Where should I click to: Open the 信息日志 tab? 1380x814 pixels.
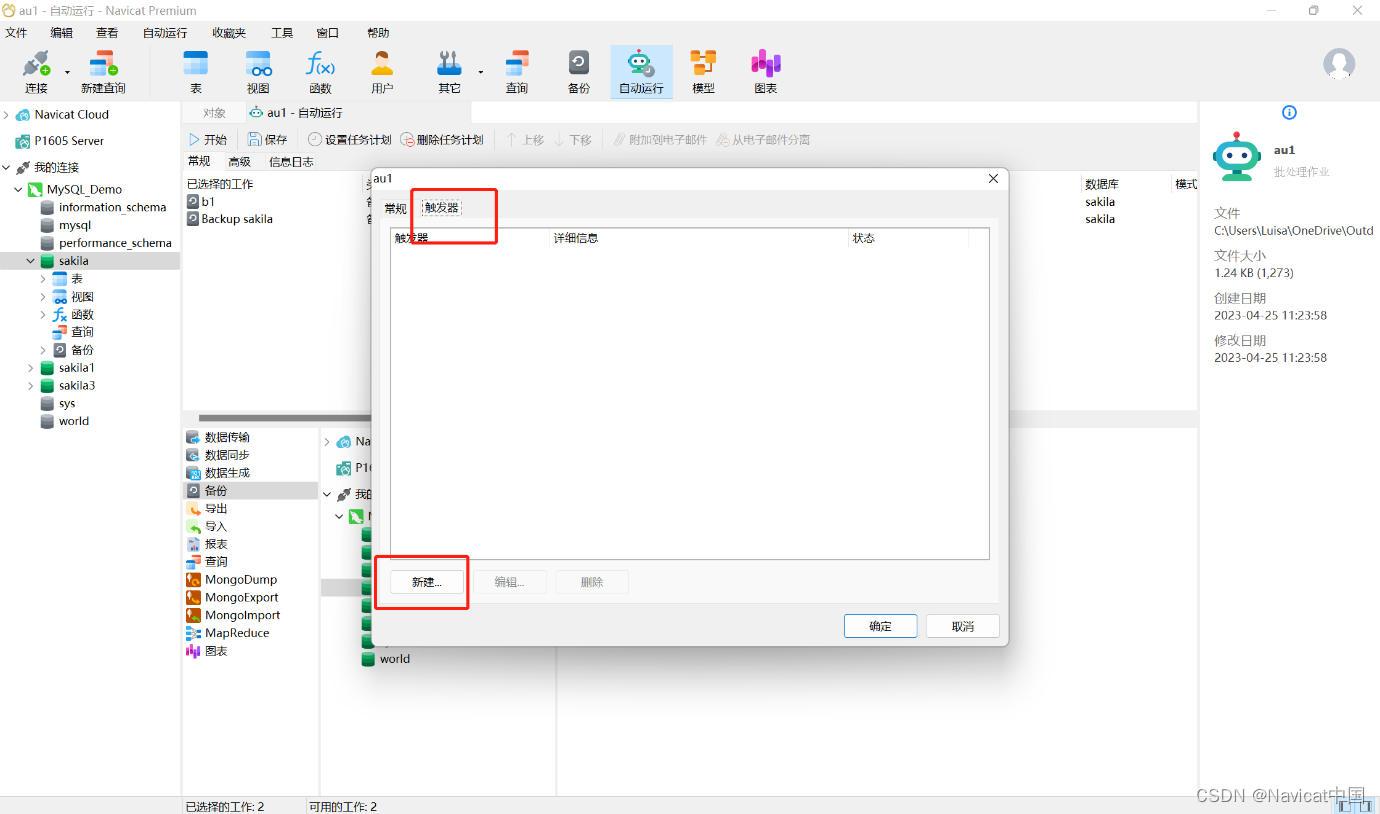(291, 162)
